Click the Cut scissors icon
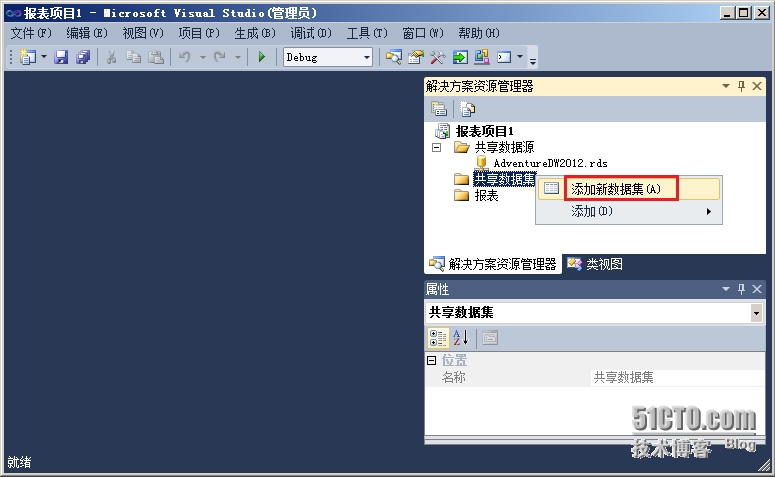 (112, 57)
